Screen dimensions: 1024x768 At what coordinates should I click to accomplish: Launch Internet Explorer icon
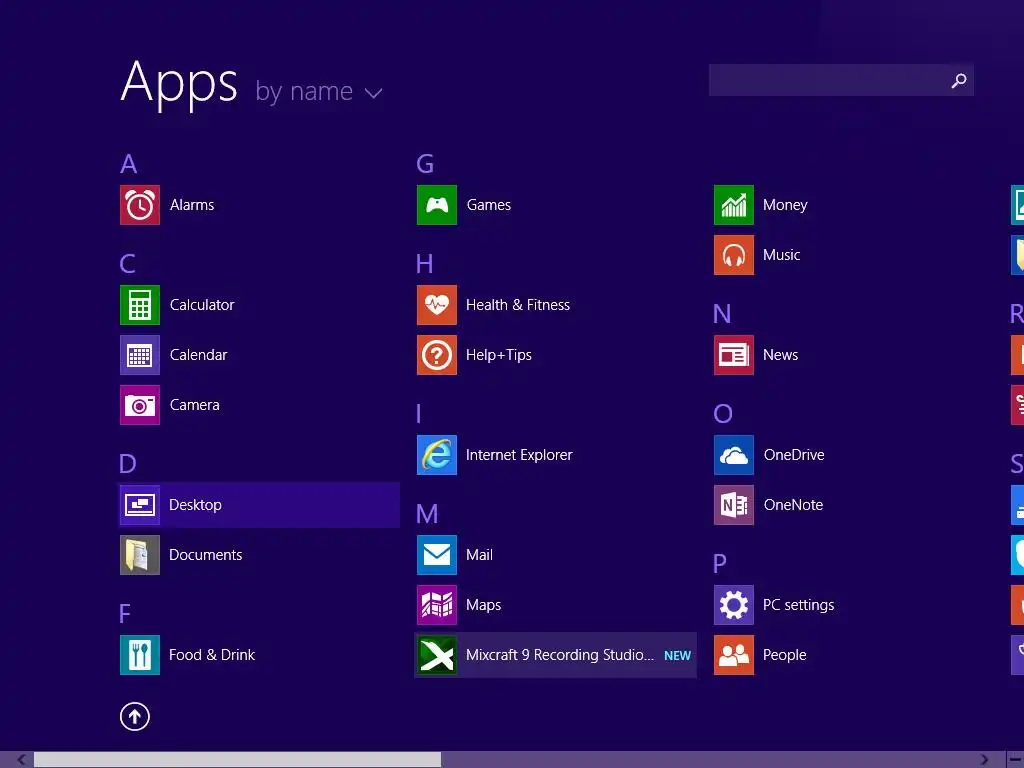pyautogui.click(x=437, y=455)
